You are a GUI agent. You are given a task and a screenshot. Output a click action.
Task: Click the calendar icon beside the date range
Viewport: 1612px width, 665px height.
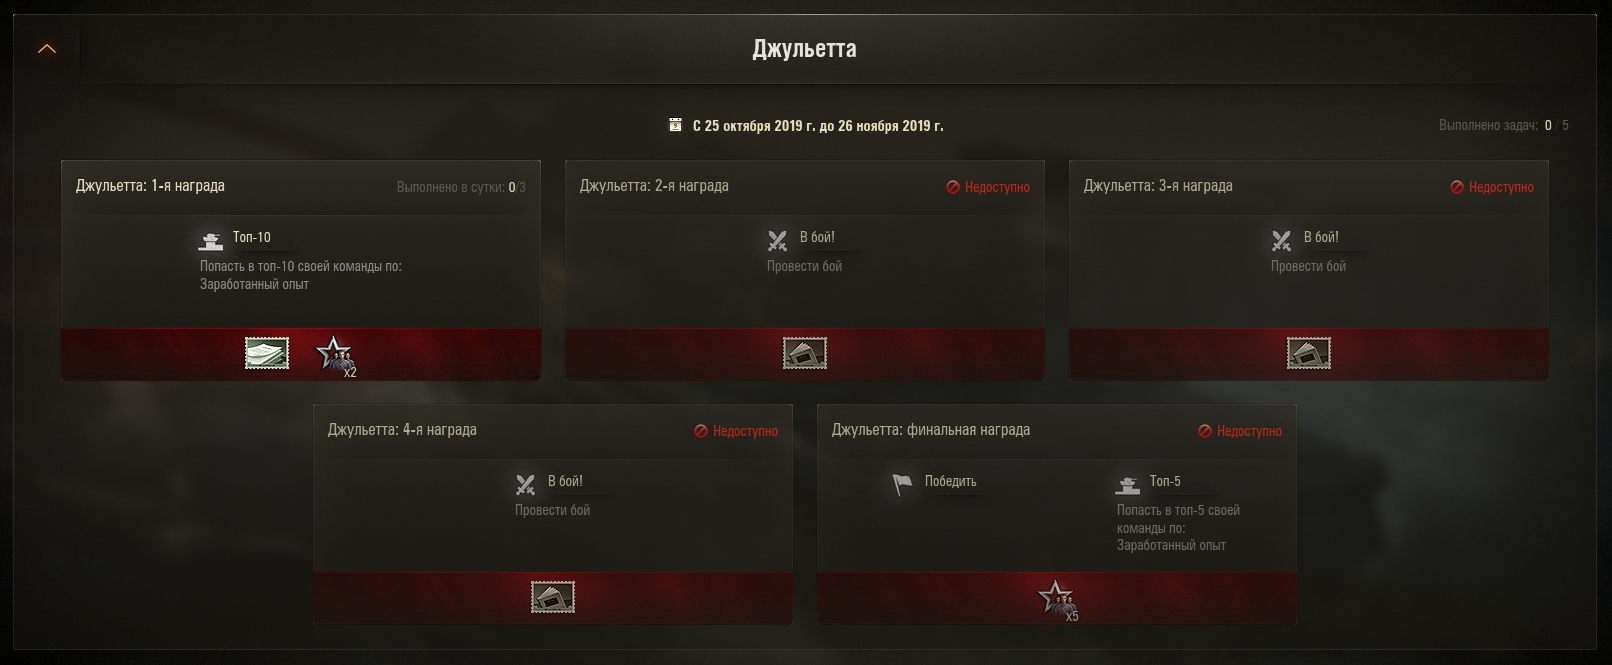675,125
